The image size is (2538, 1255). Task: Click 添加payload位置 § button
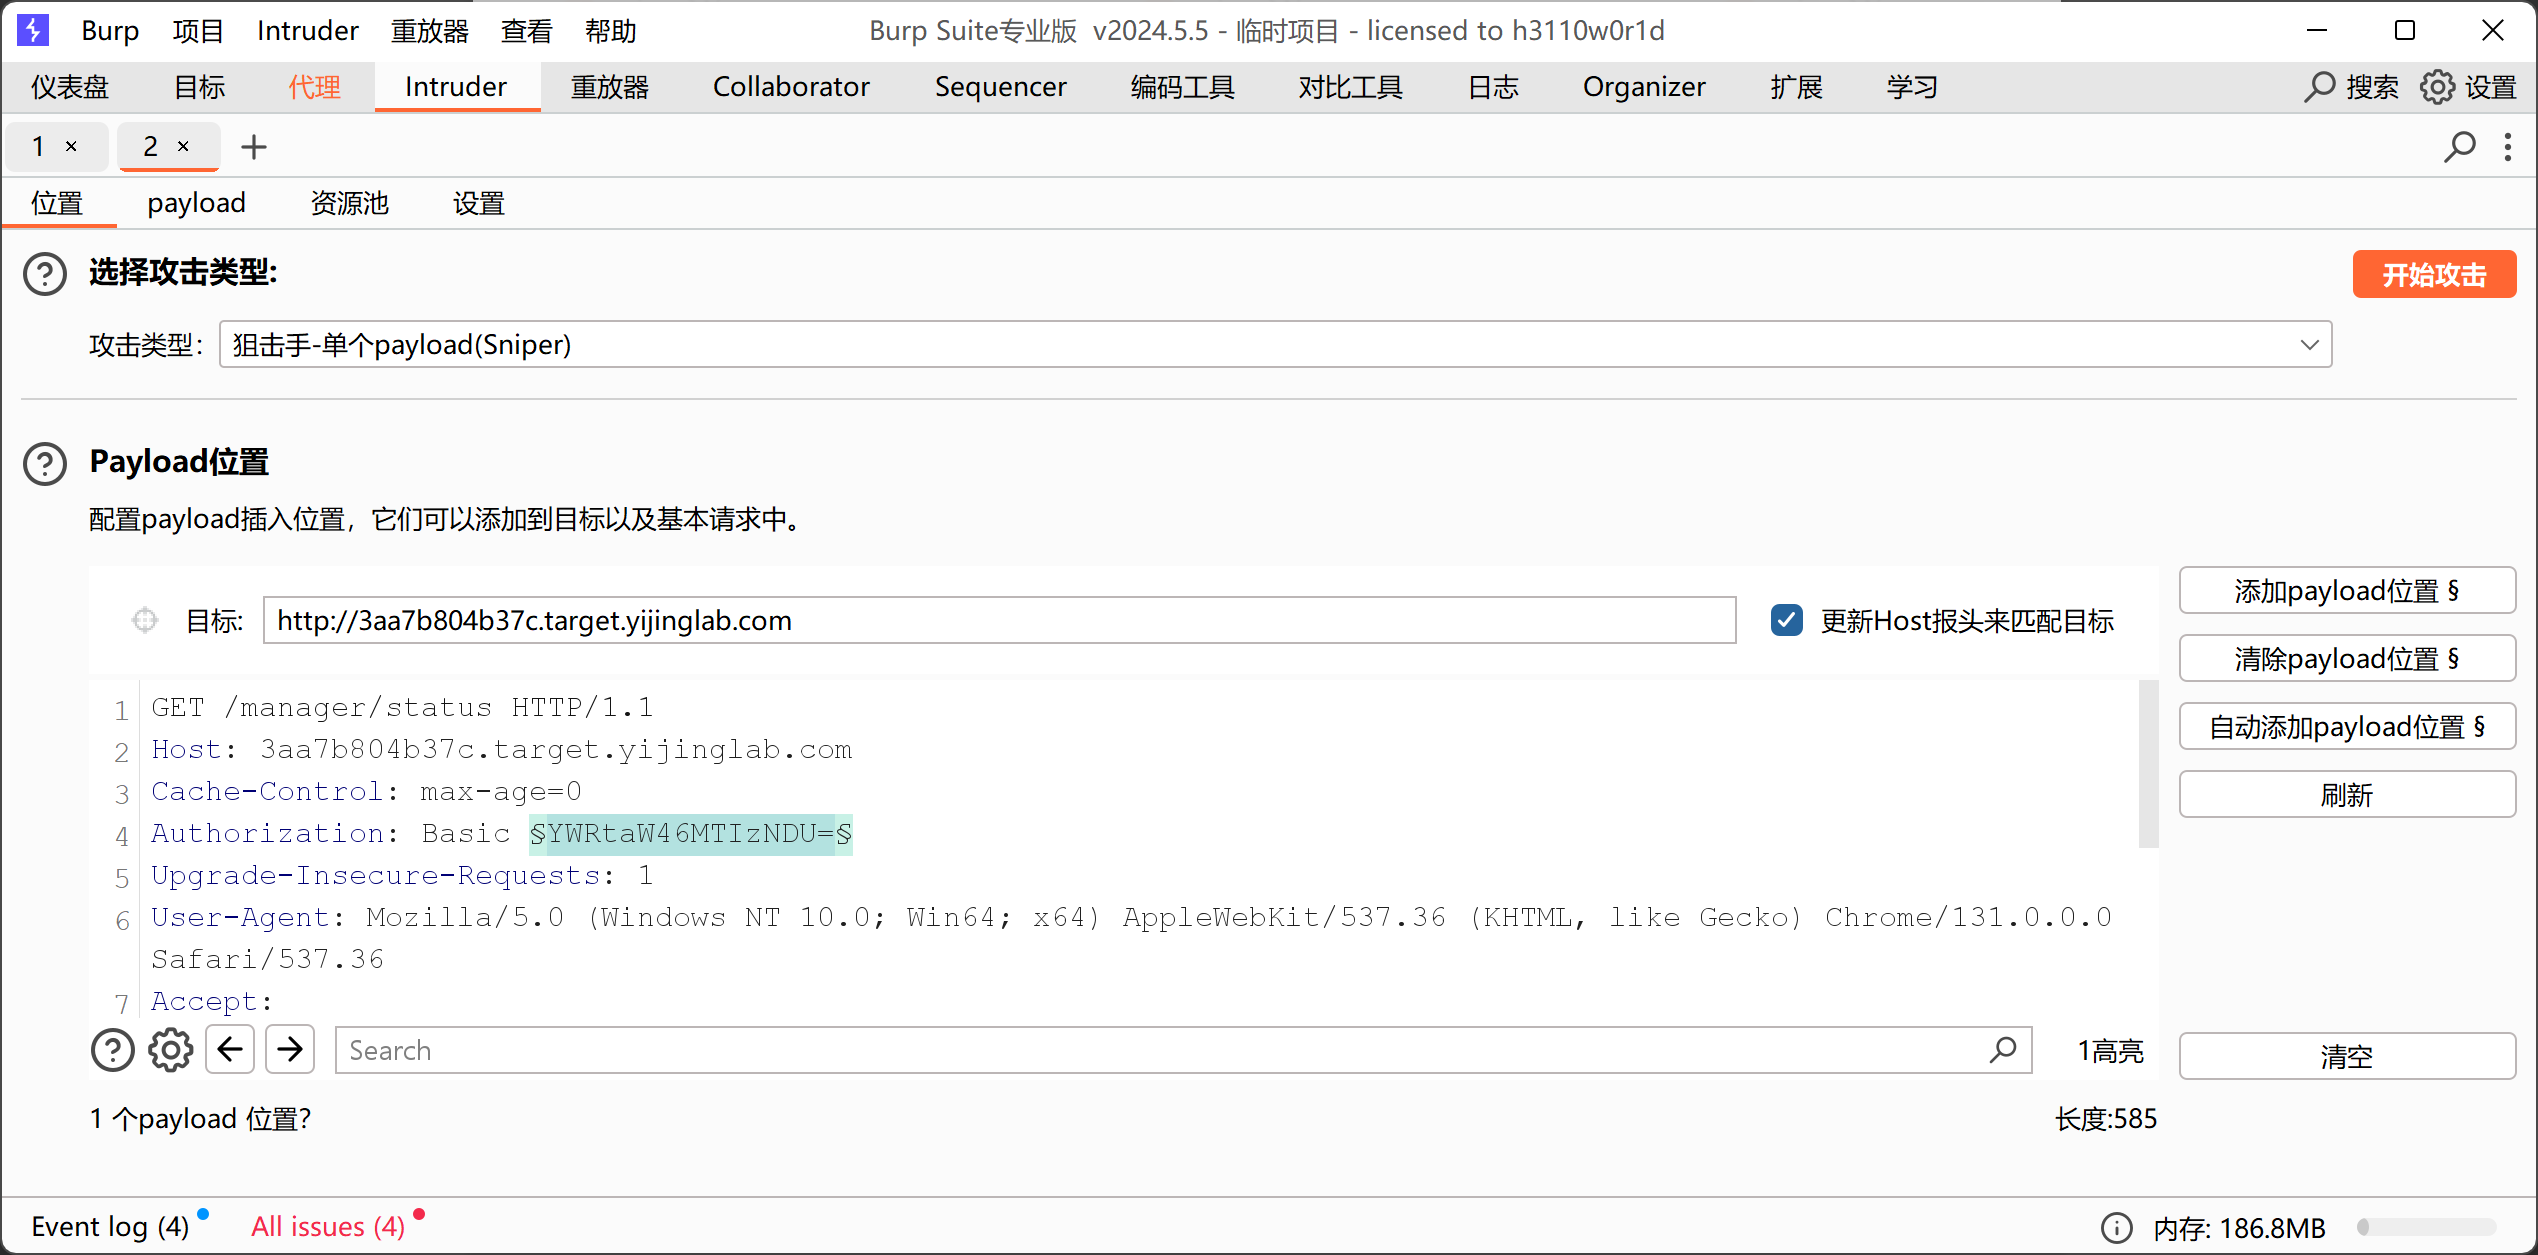coord(2347,590)
